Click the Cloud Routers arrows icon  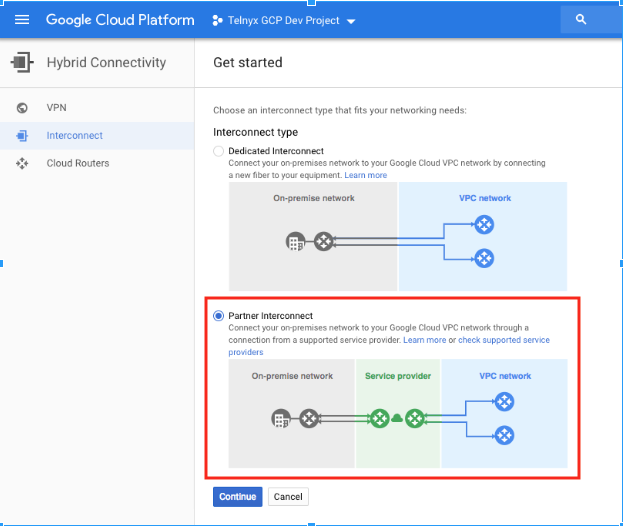click(22, 163)
